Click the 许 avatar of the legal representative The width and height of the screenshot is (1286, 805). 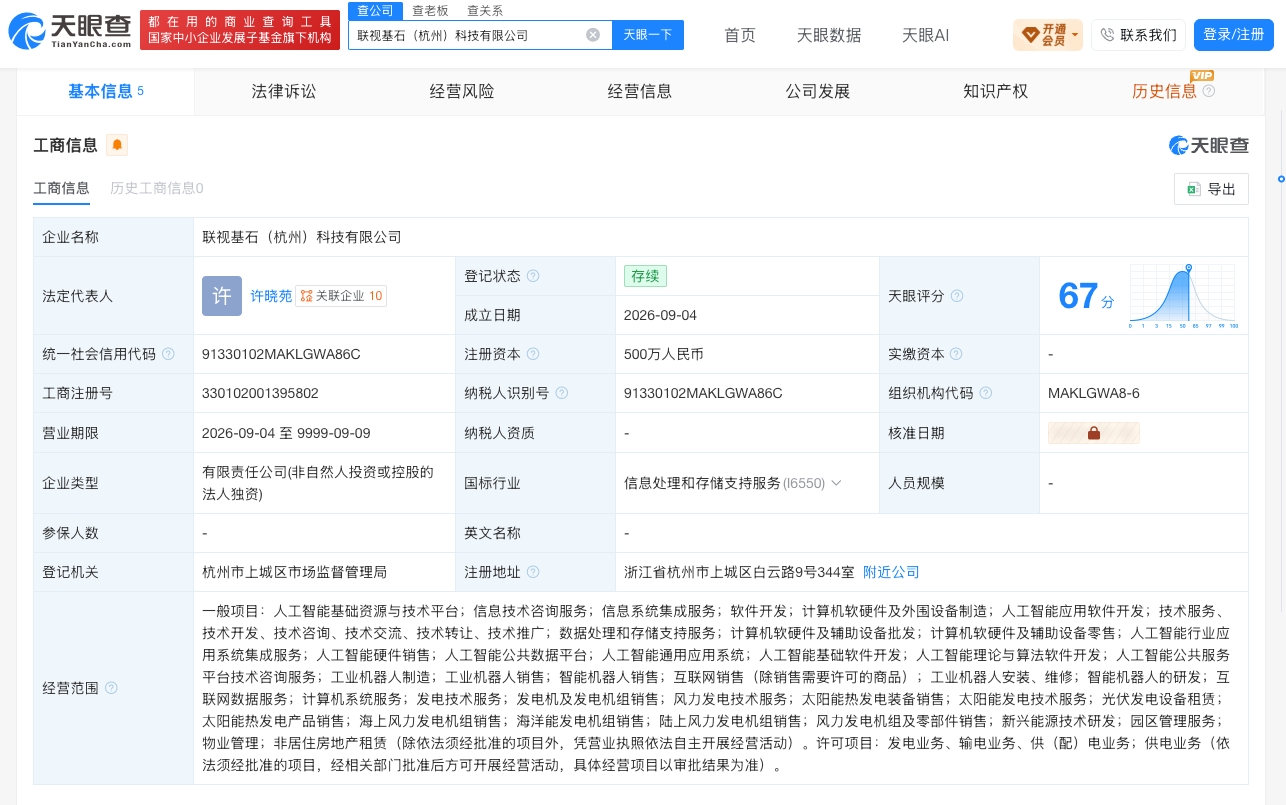click(x=222, y=296)
